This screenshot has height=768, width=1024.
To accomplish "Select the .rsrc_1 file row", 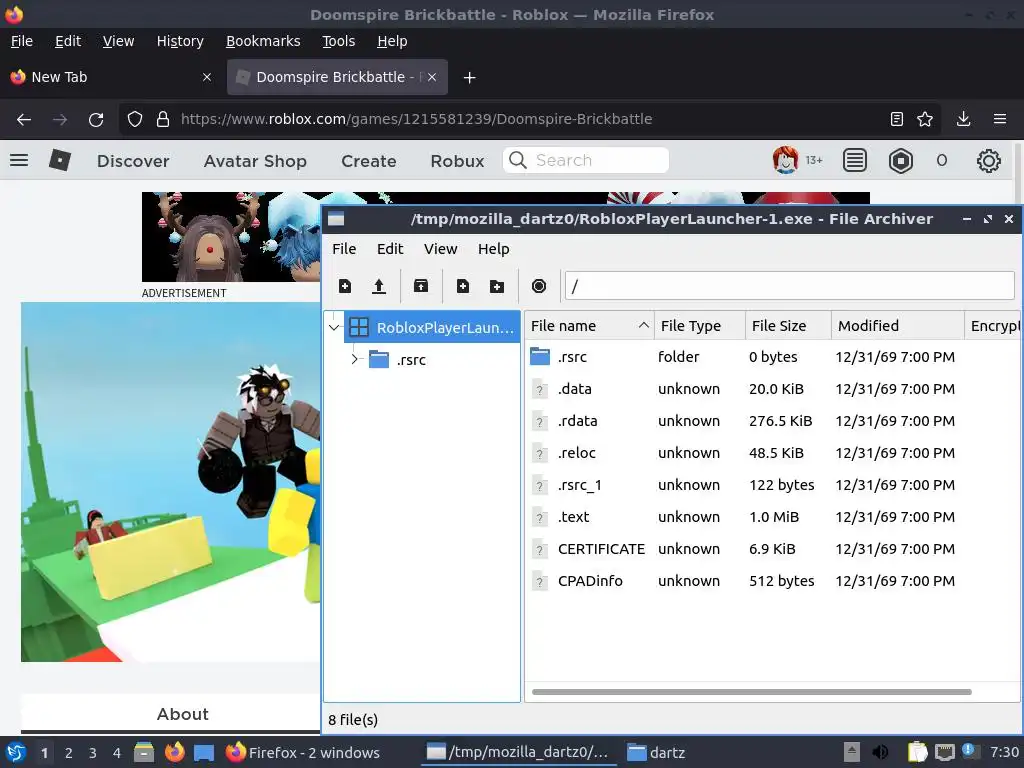I will 772,485.
